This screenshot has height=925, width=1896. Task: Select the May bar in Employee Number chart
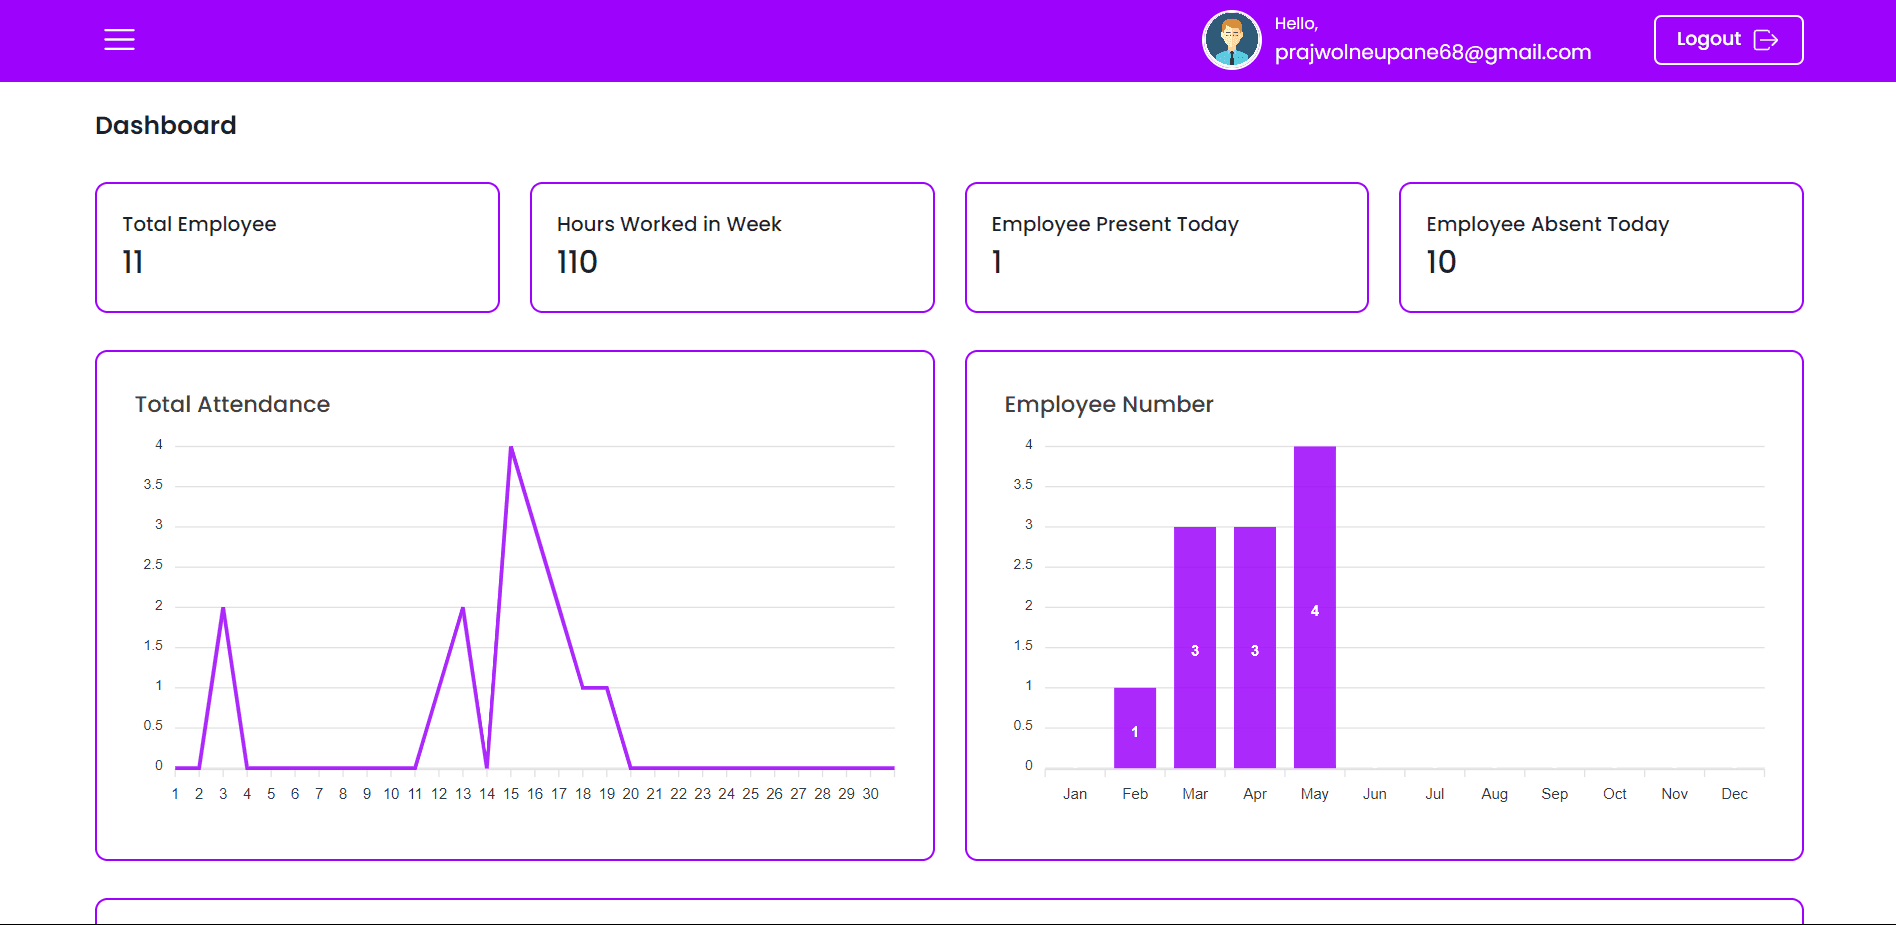pyautogui.click(x=1314, y=610)
